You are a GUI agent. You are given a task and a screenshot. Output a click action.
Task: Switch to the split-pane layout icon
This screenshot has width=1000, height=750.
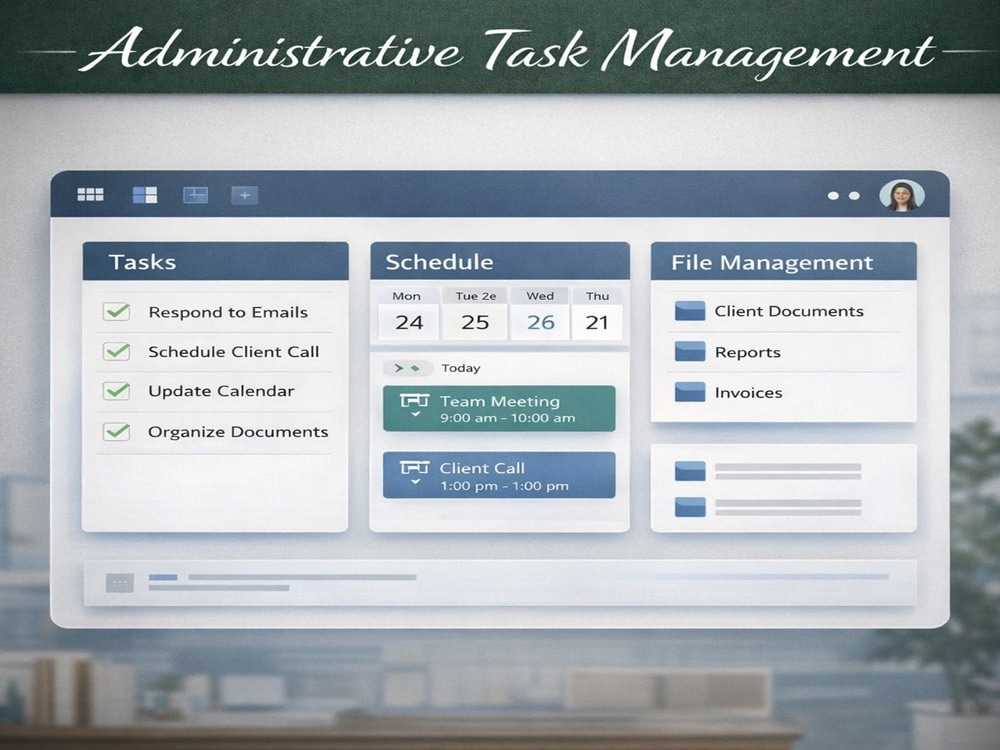[195, 195]
